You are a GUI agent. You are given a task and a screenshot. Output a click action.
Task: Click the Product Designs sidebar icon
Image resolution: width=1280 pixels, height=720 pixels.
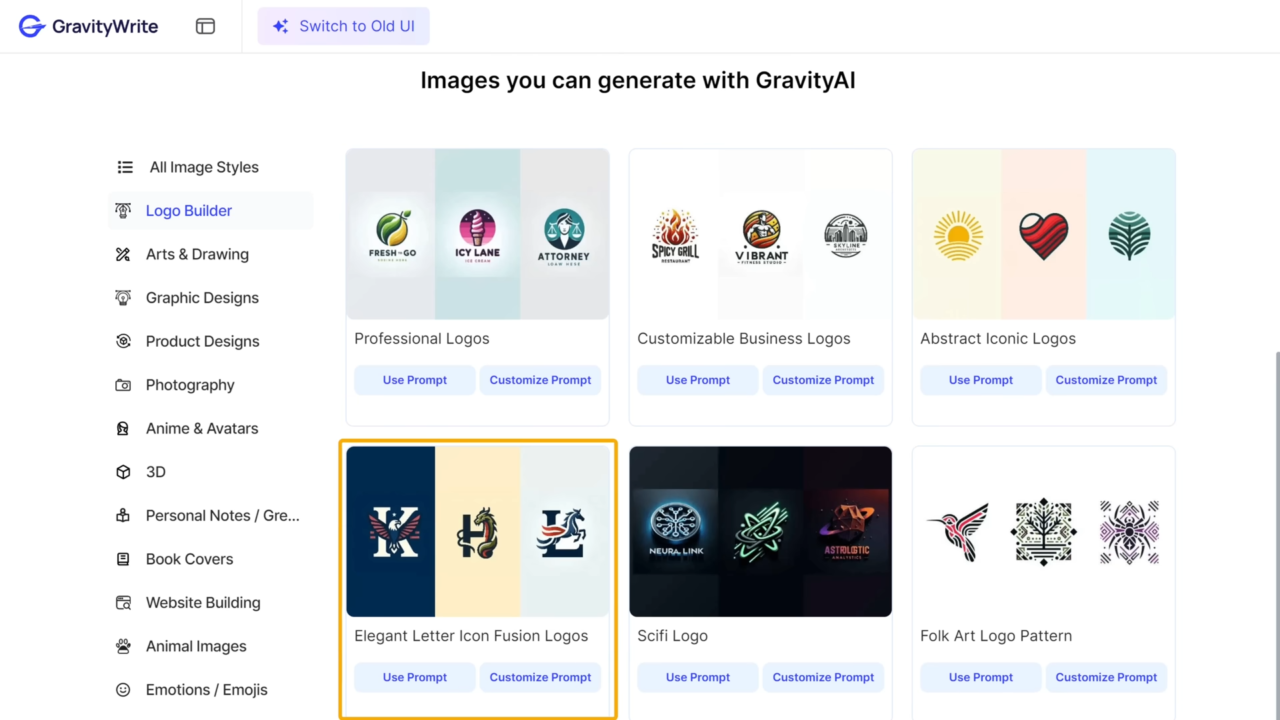[123, 341]
